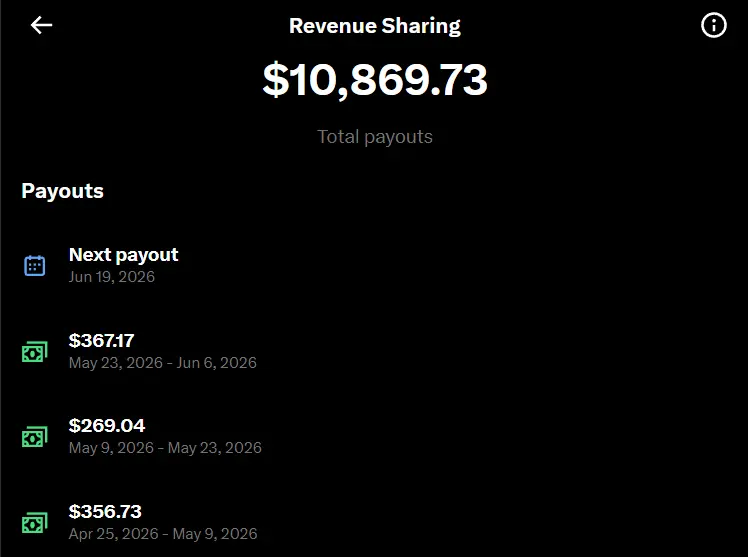Click the green cash icon beside $356.73
Screen dimensions: 748x557
click(x=35, y=523)
